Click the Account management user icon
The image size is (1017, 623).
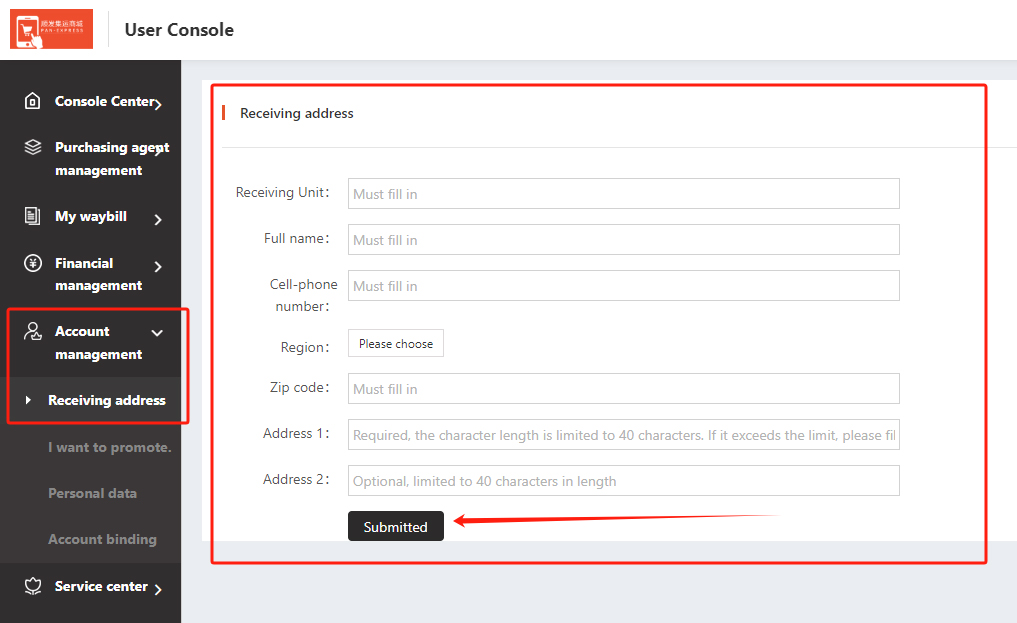click(32, 331)
